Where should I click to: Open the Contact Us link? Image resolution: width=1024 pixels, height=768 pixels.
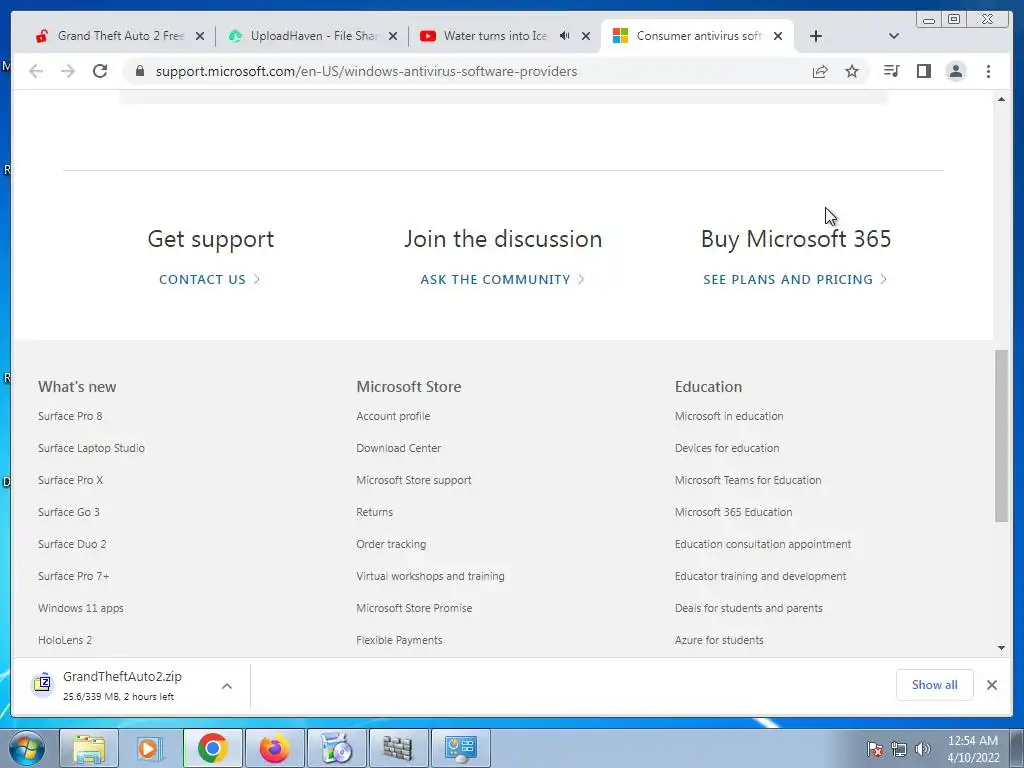[x=210, y=280]
